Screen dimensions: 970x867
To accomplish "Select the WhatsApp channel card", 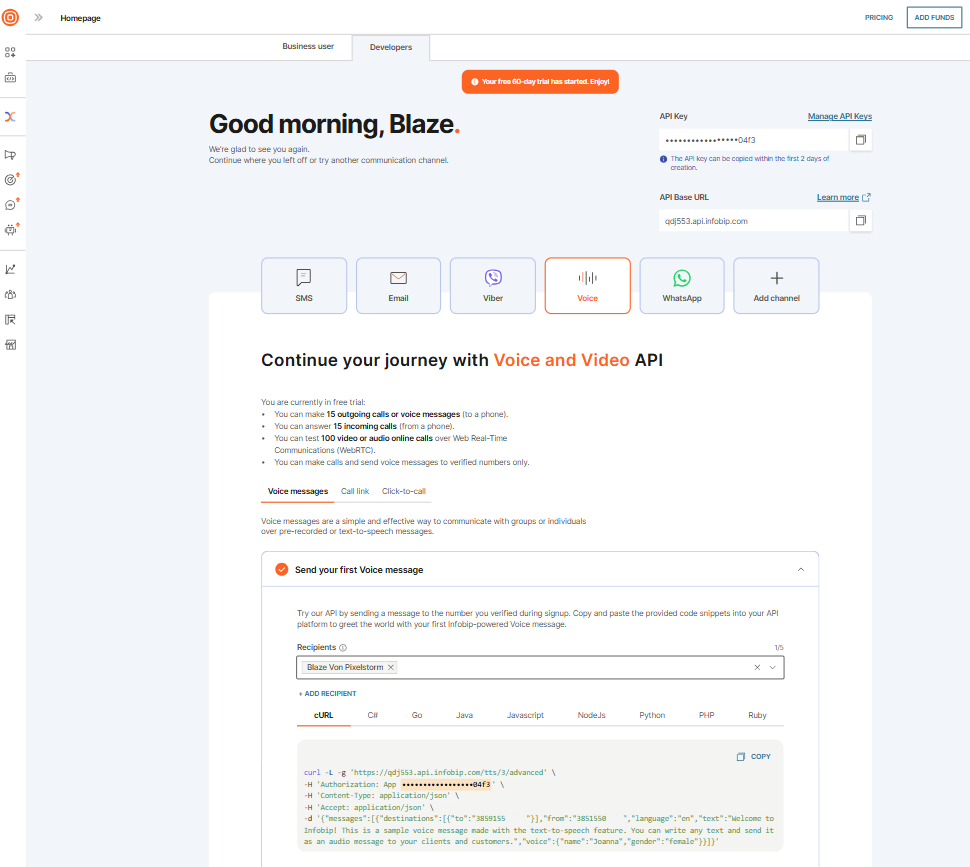I will [682, 286].
